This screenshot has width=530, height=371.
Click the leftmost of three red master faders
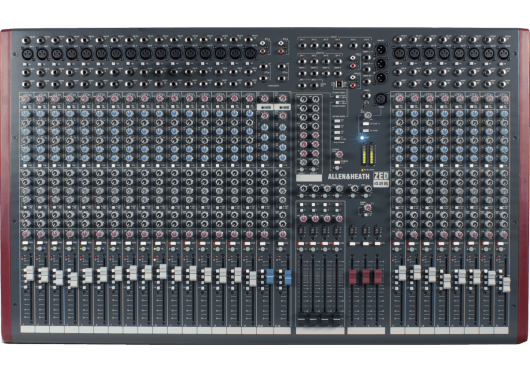353,277
